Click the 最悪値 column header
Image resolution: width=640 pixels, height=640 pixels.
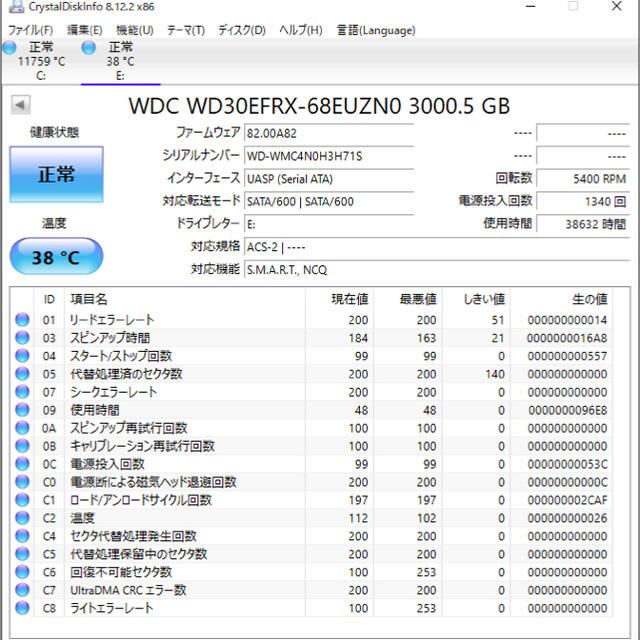pyautogui.click(x=408, y=299)
